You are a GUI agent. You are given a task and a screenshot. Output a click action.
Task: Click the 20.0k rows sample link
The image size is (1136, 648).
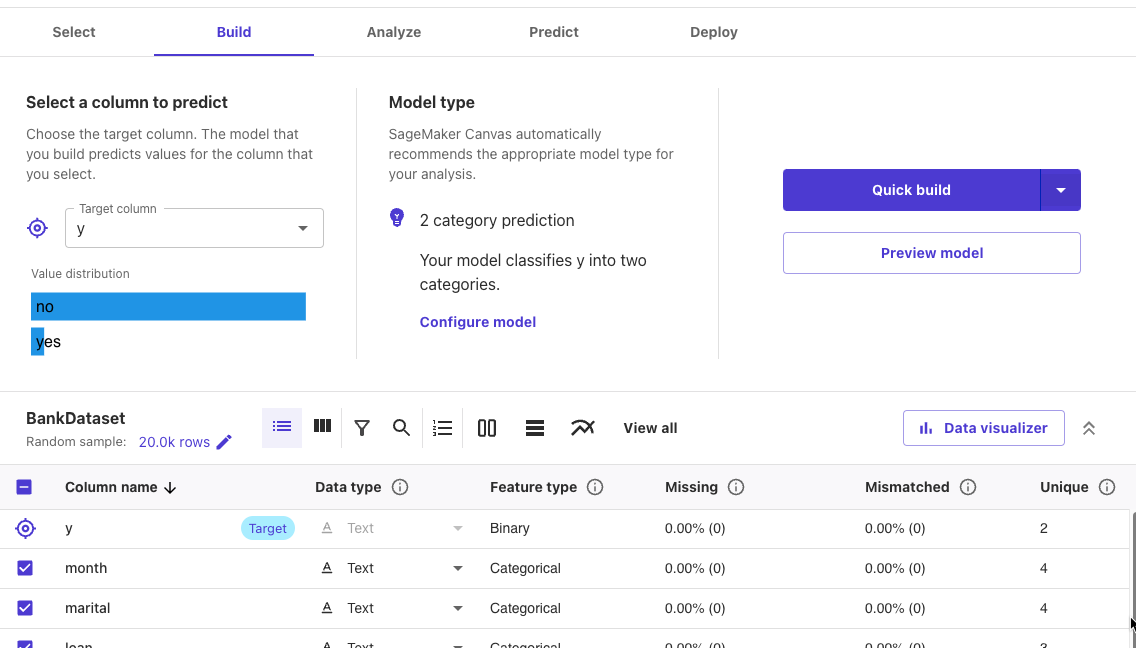174,442
